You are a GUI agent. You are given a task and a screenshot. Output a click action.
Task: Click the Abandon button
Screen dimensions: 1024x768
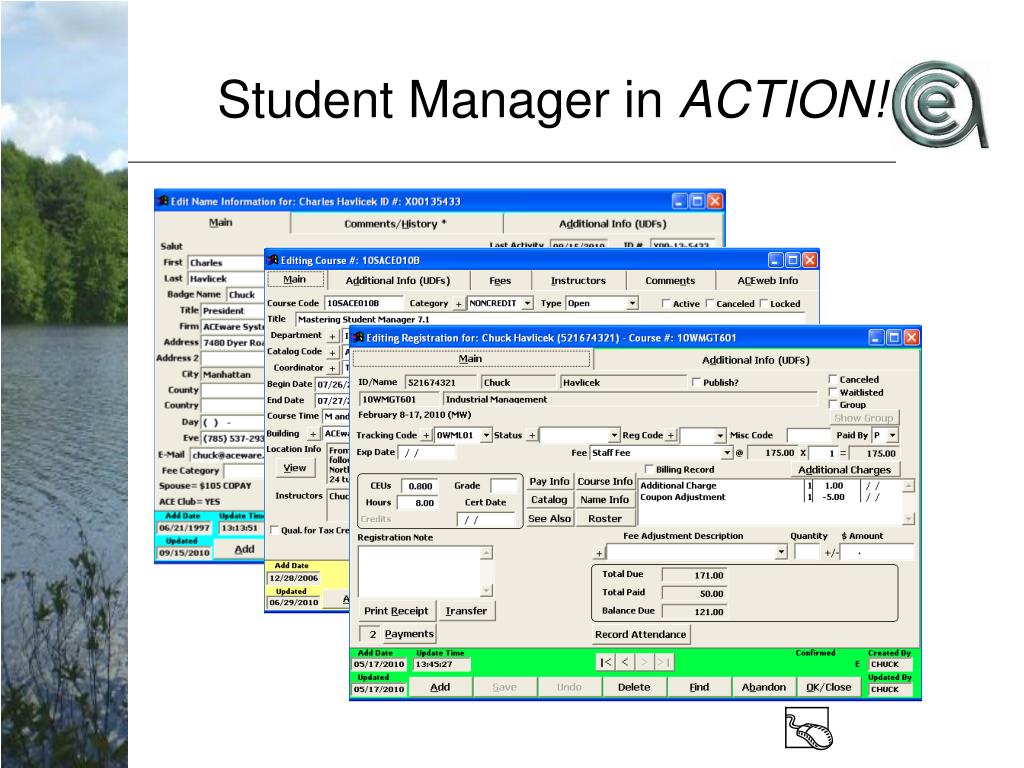pyautogui.click(x=763, y=687)
